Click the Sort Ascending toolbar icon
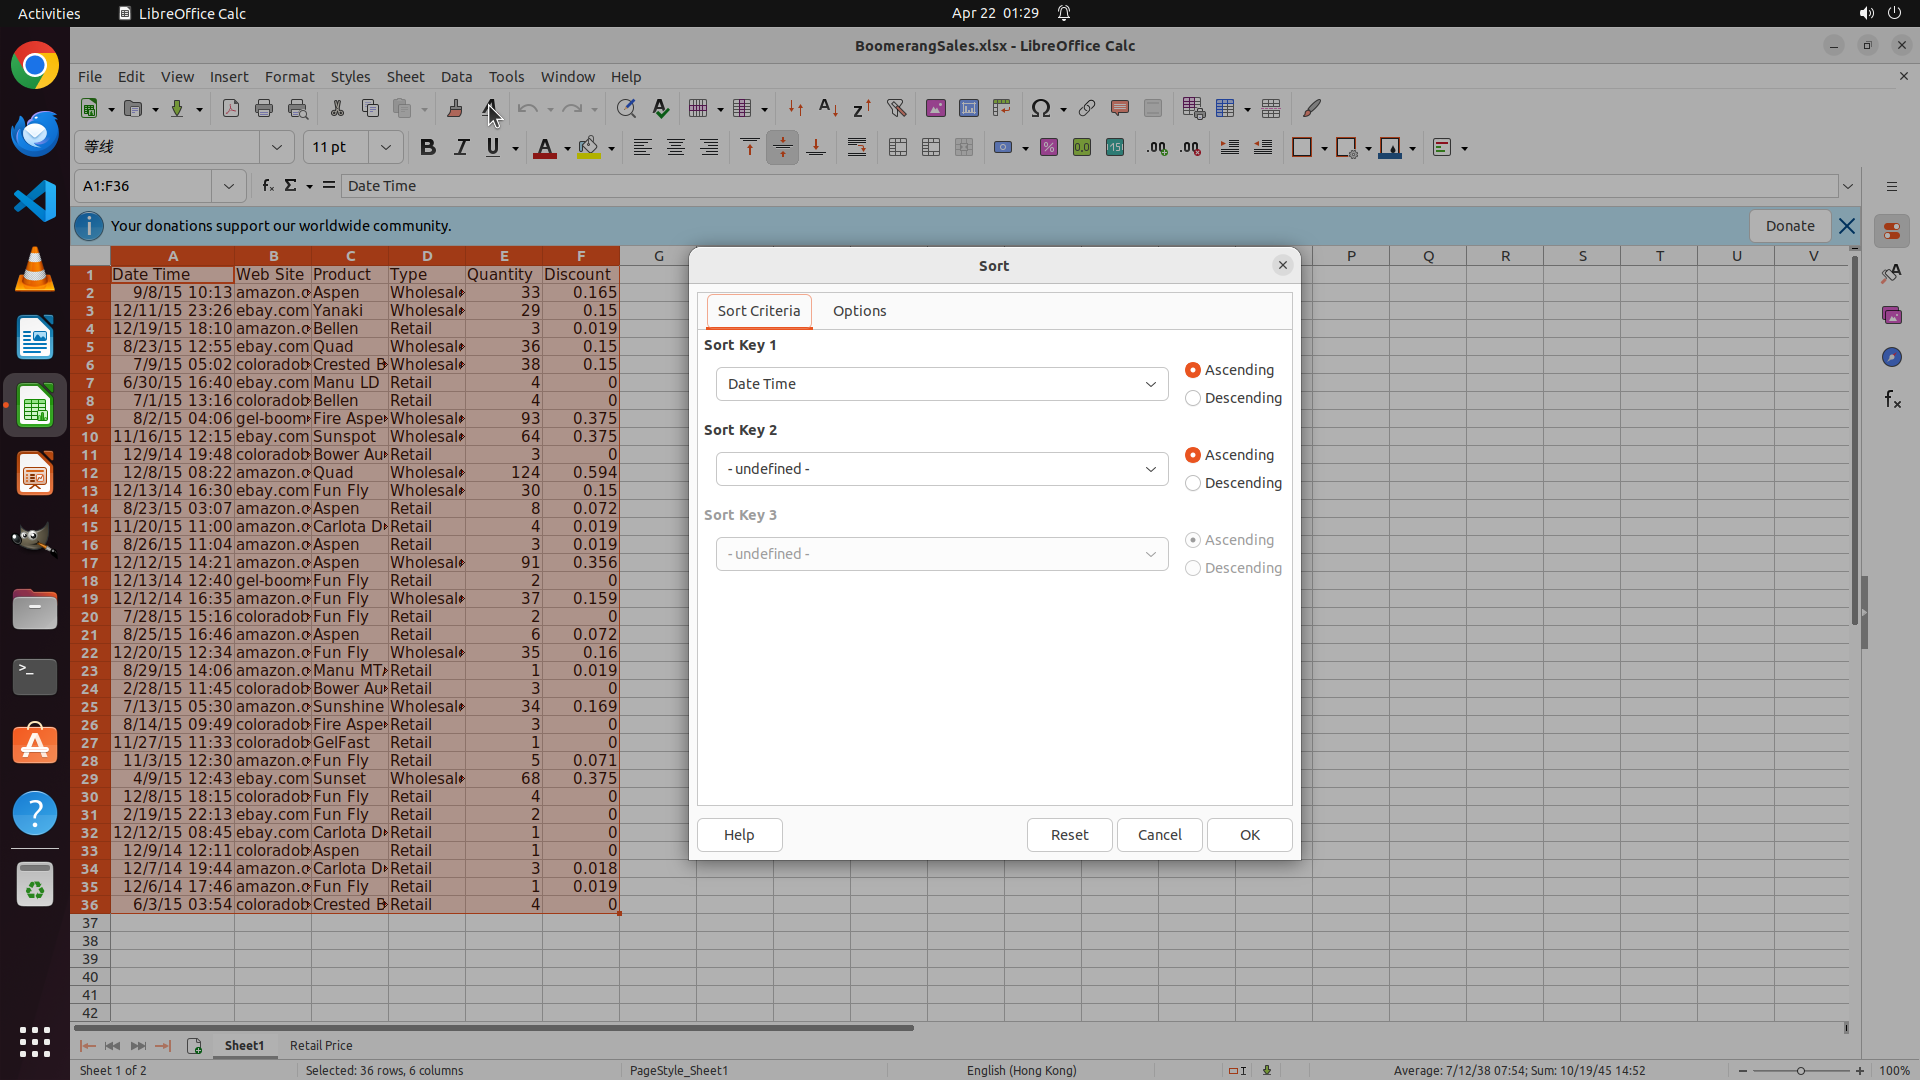Image resolution: width=1920 pixels, height=1080 pixels. (x=828, y=108)
